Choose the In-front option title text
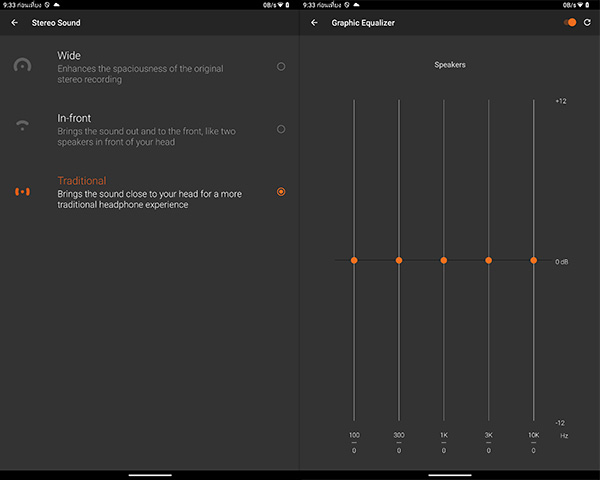 coord(75,118)
